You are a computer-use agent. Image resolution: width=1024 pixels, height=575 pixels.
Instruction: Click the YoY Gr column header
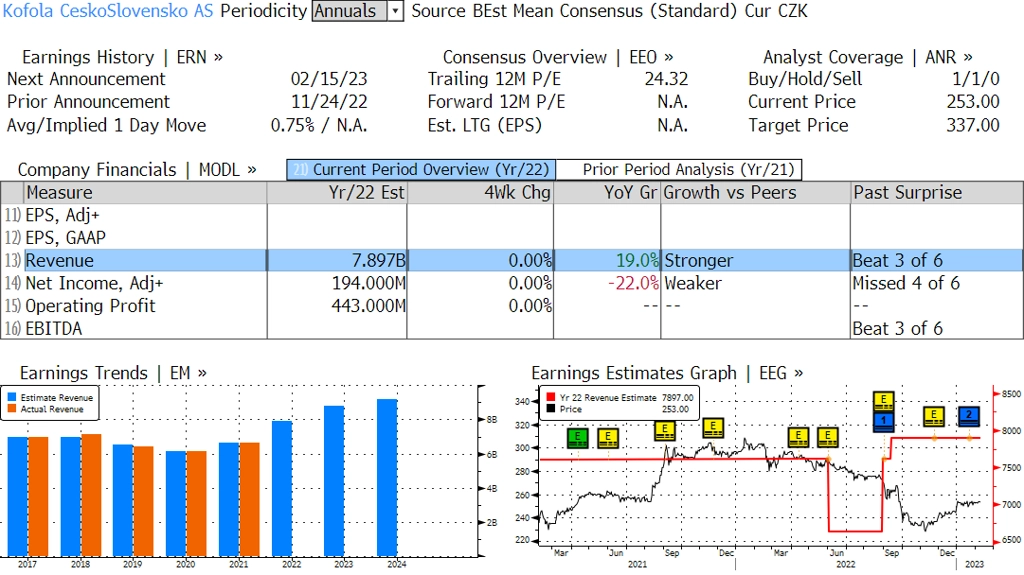click(607, 193)
